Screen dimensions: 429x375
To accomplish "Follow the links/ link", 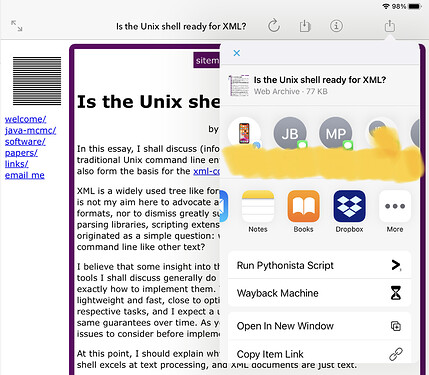I will [x=17, y=164].
